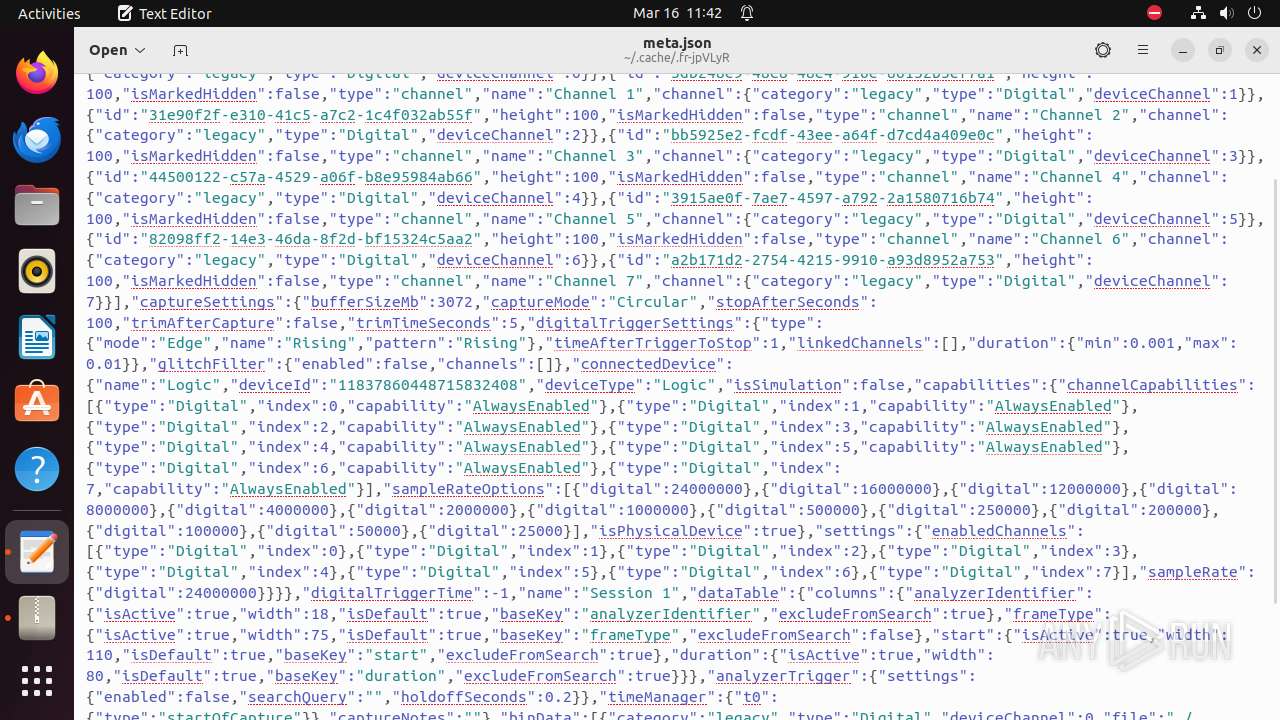Minimize the Text Editor window

click(x=1183, y=50)
